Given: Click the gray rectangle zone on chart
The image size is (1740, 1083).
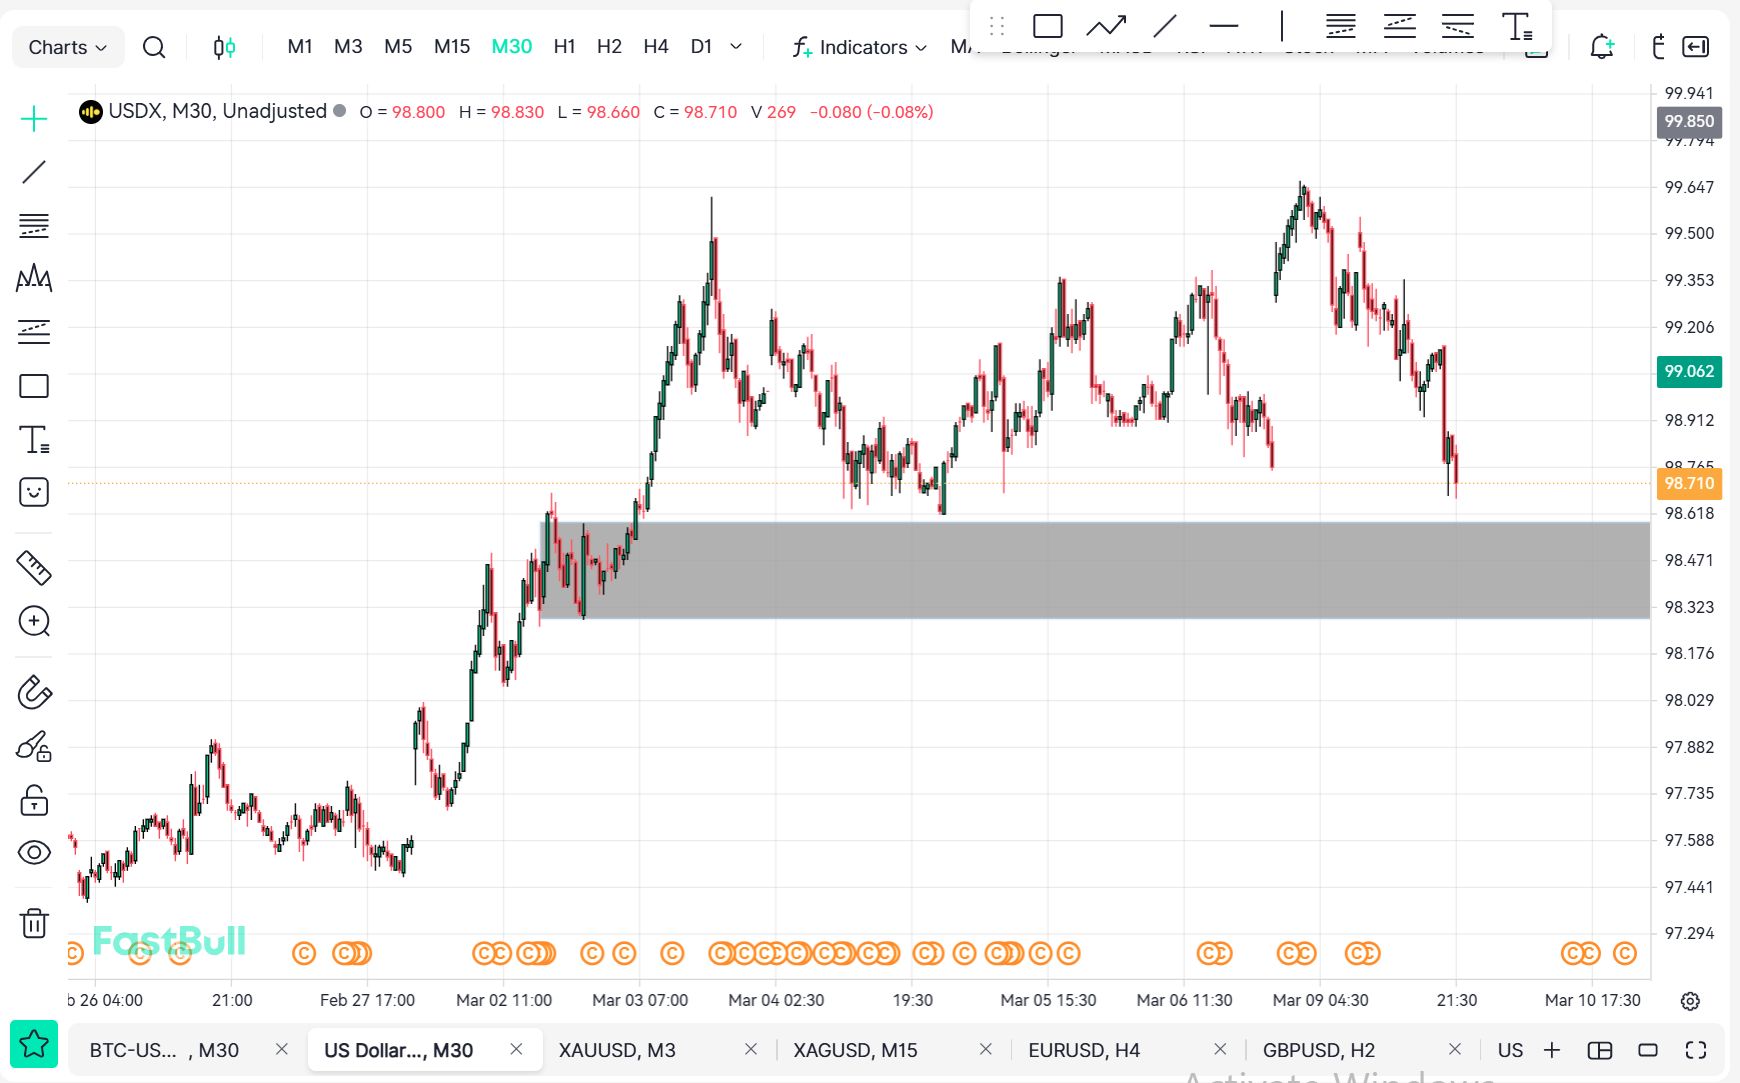Looking at the screenshot, I should pyautogui.click(x=1100, y=570).
